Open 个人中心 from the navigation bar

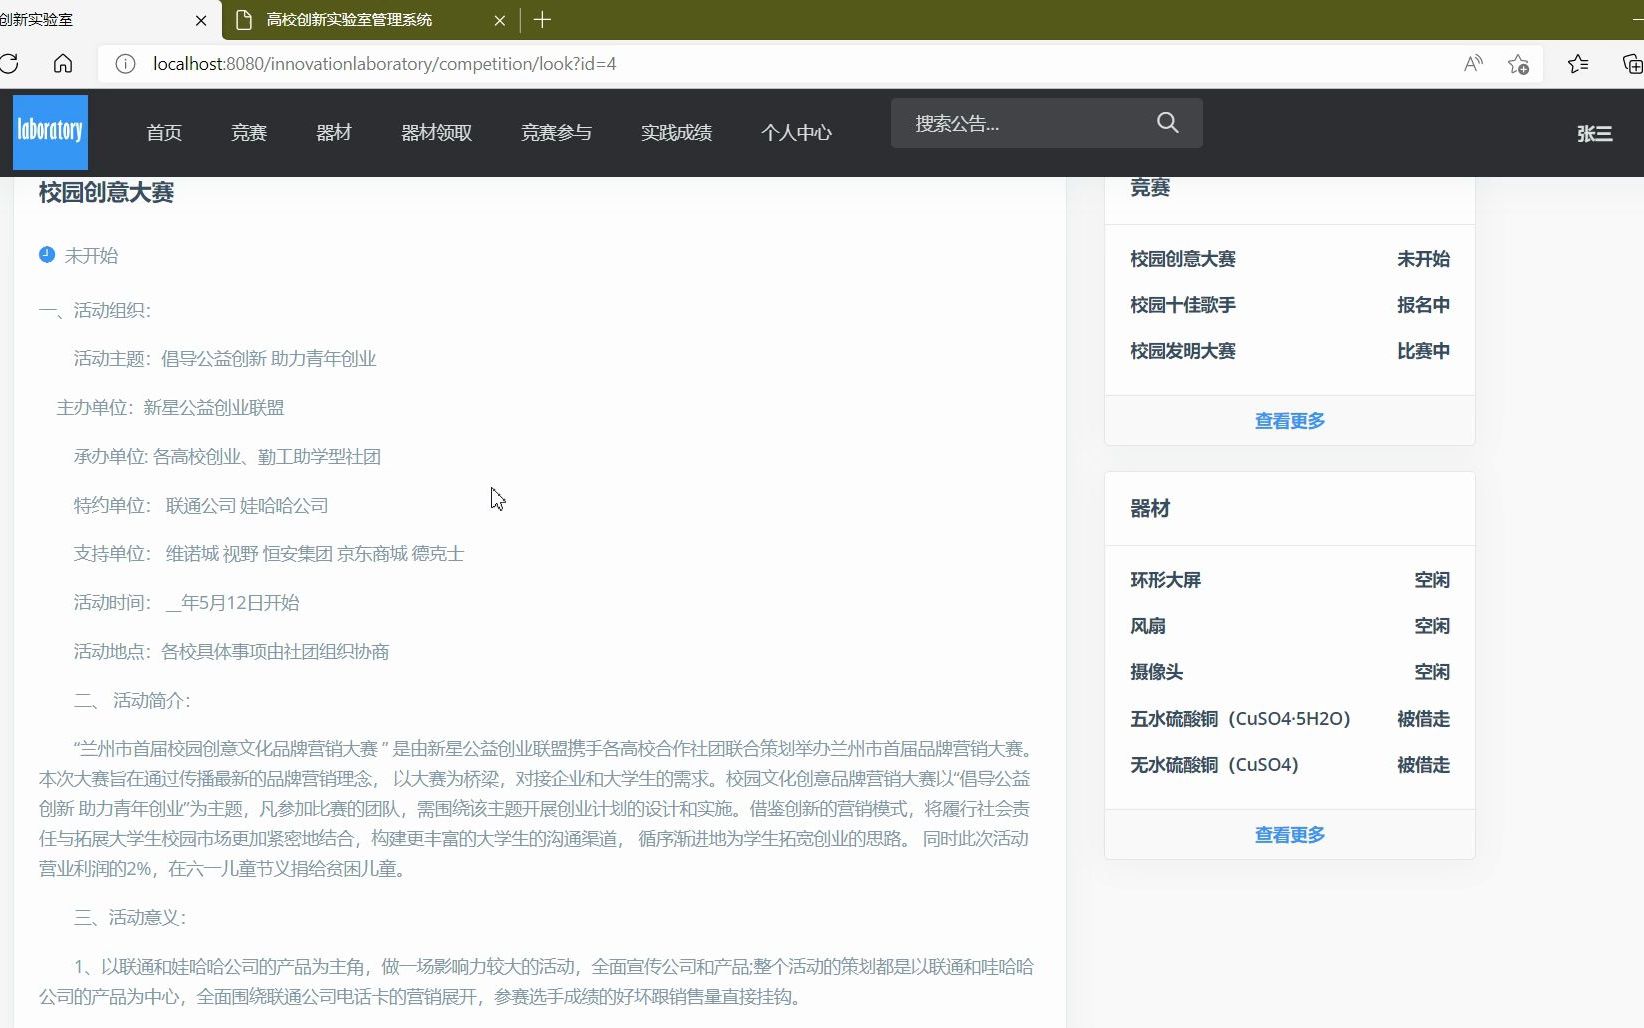pos(797,131)
